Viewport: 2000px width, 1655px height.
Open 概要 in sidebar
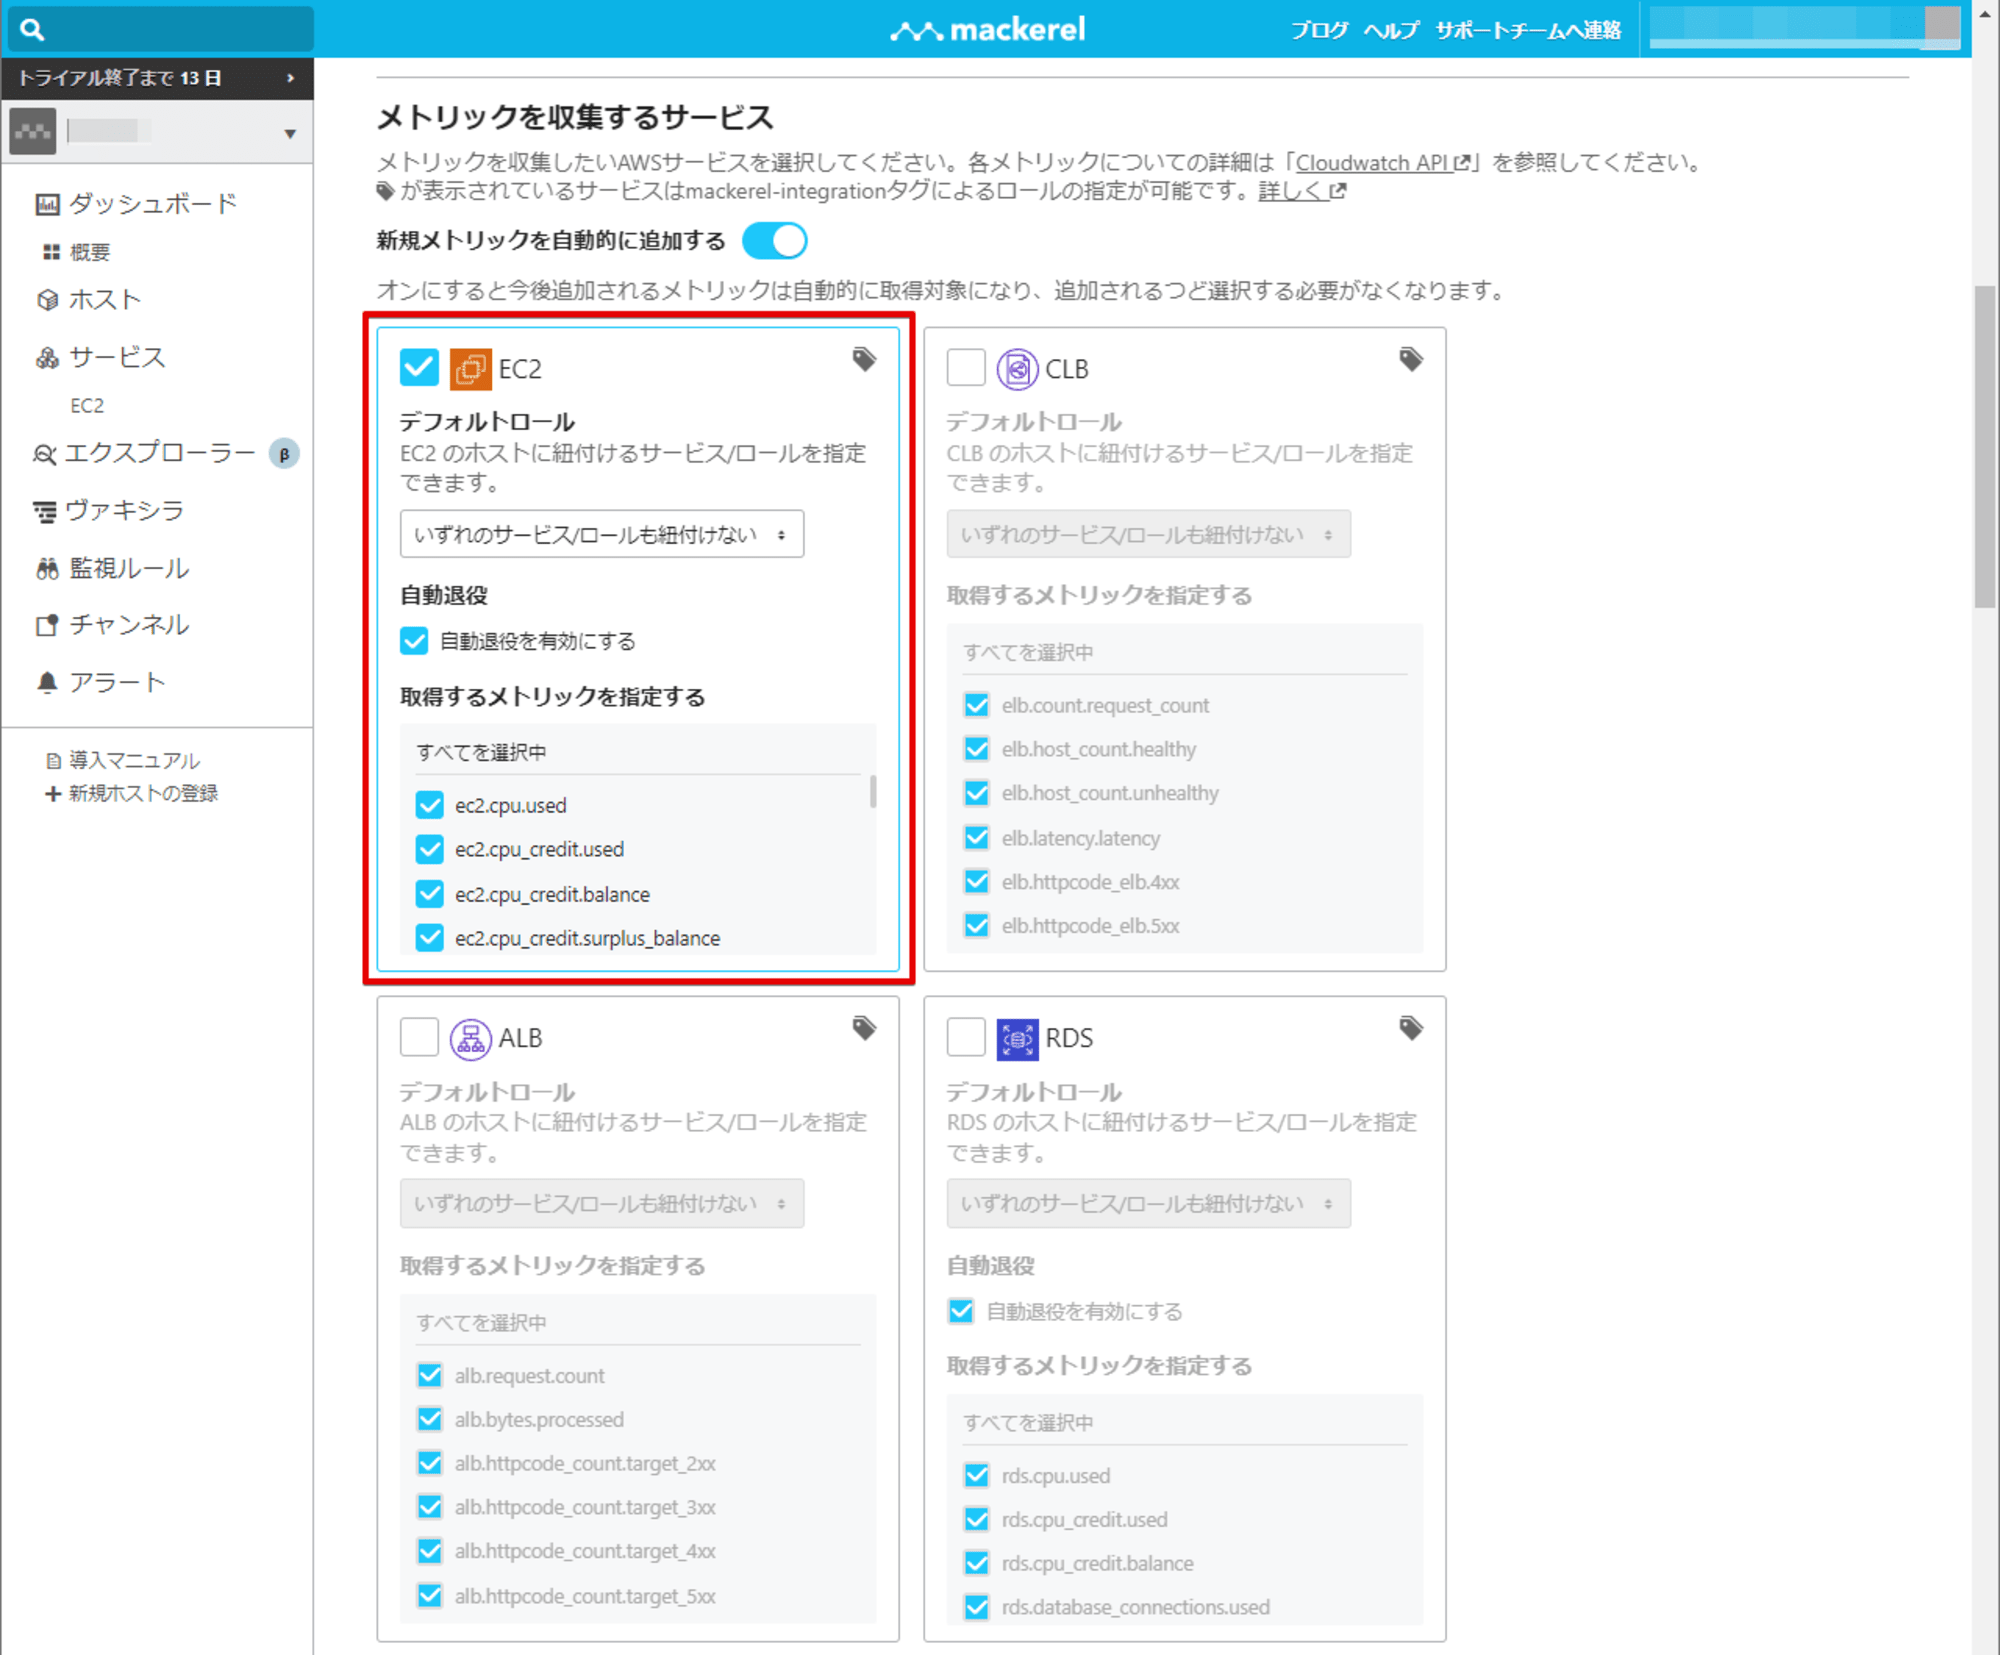(x=90, y=252)
